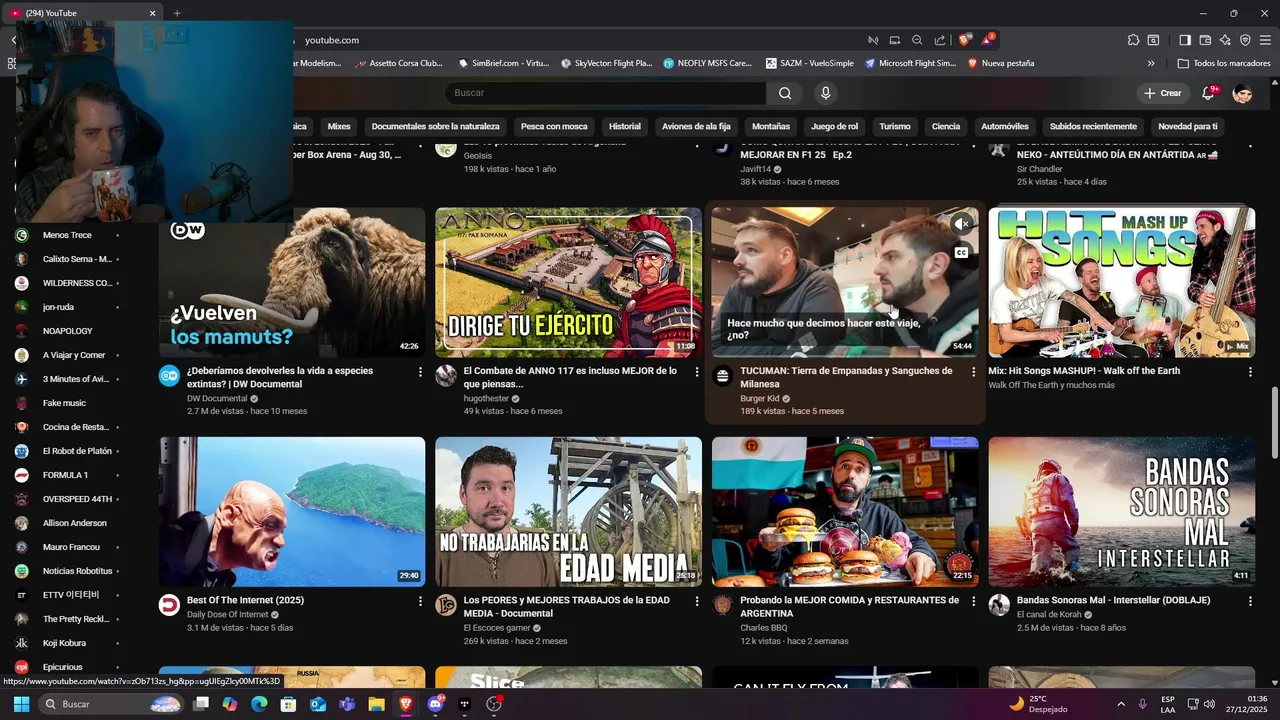This screenshot has width=1280, height=720.
Task: Select the Juego de rol chip
Action: click(x=834, y=127)
